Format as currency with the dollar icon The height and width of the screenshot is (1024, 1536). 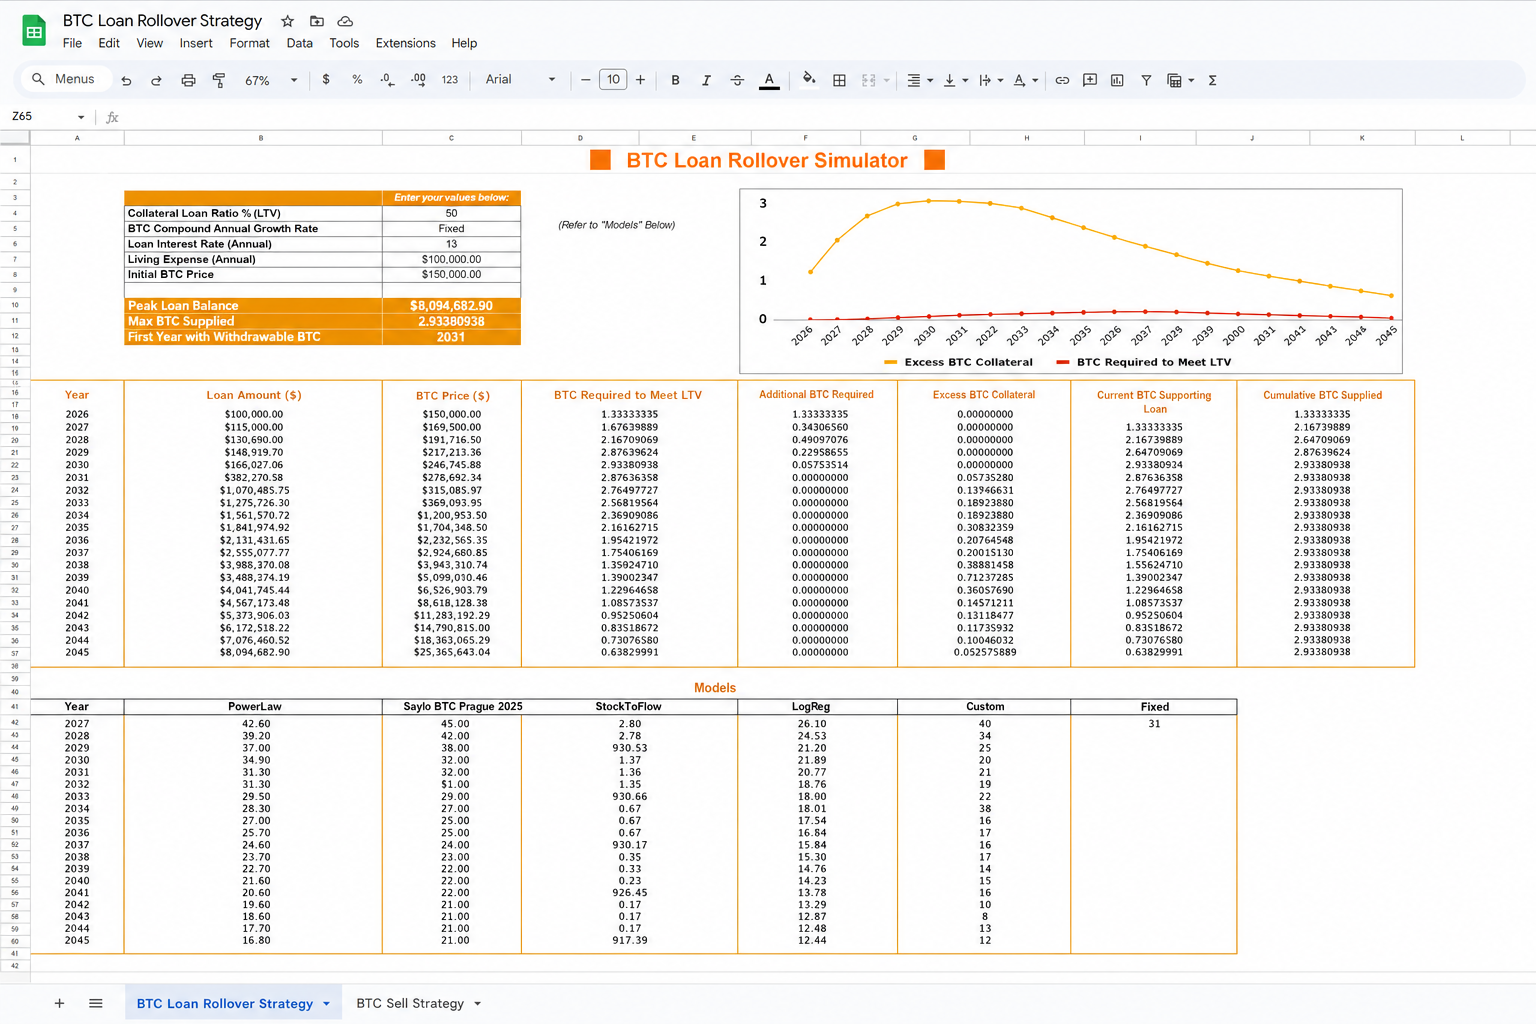[x=326, y=80]
